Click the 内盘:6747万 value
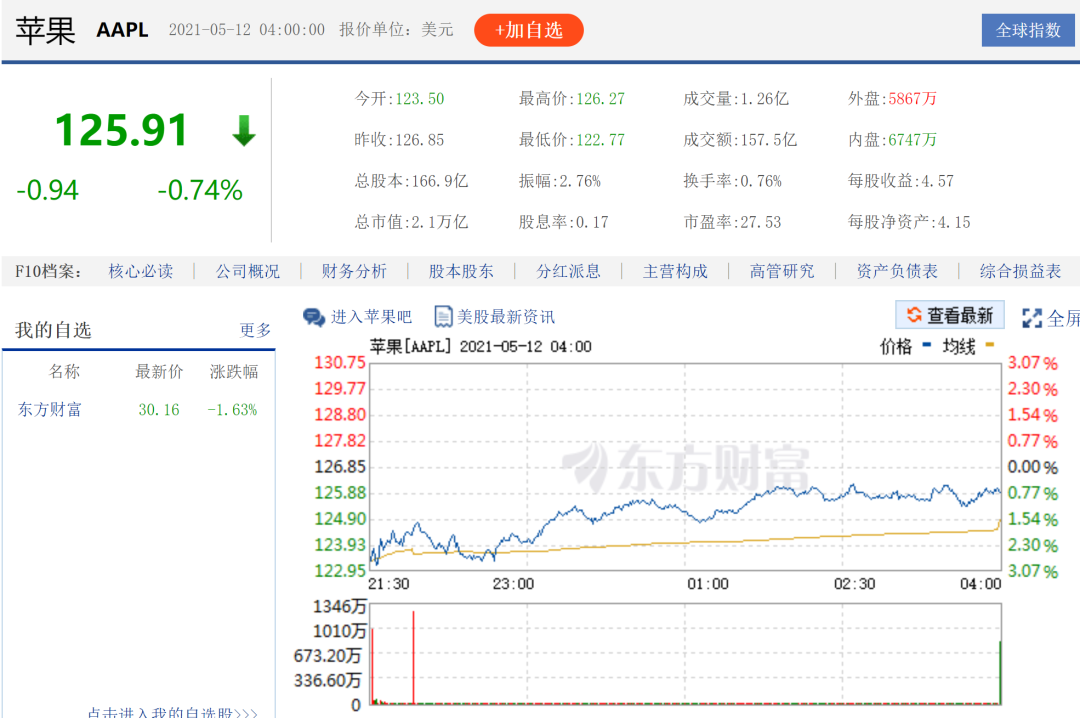This screenshot has height=718, width=1080. pyautogui.click(x=893, y=140)
